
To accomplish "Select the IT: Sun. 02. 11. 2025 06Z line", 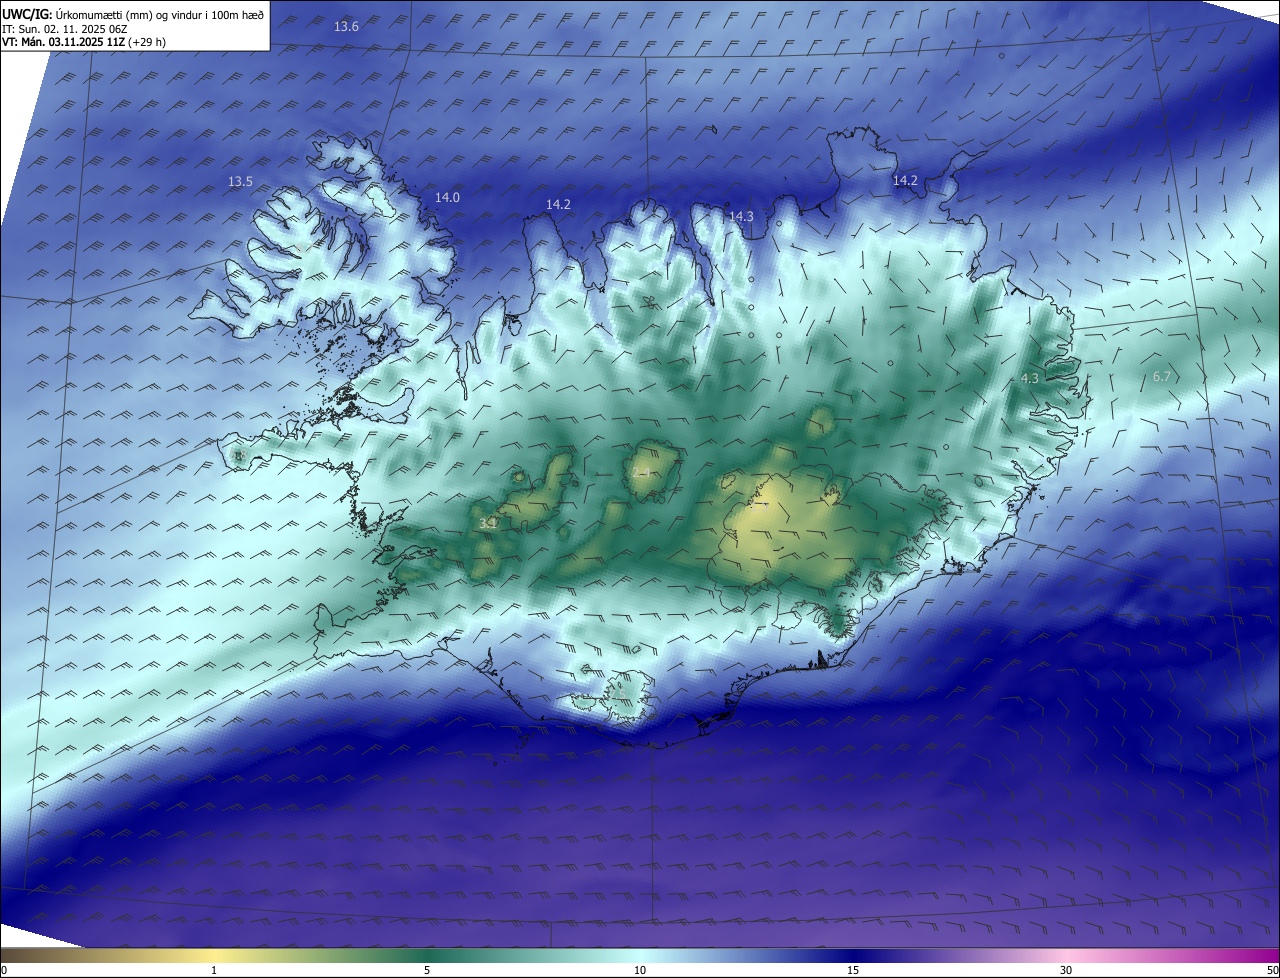I will coord(65,29).
